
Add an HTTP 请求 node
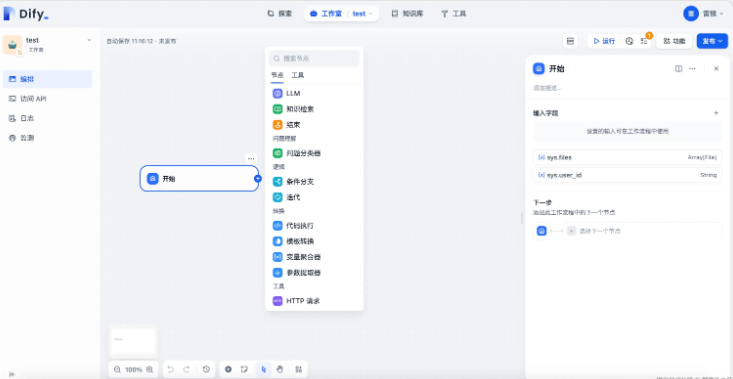[314, 301]
